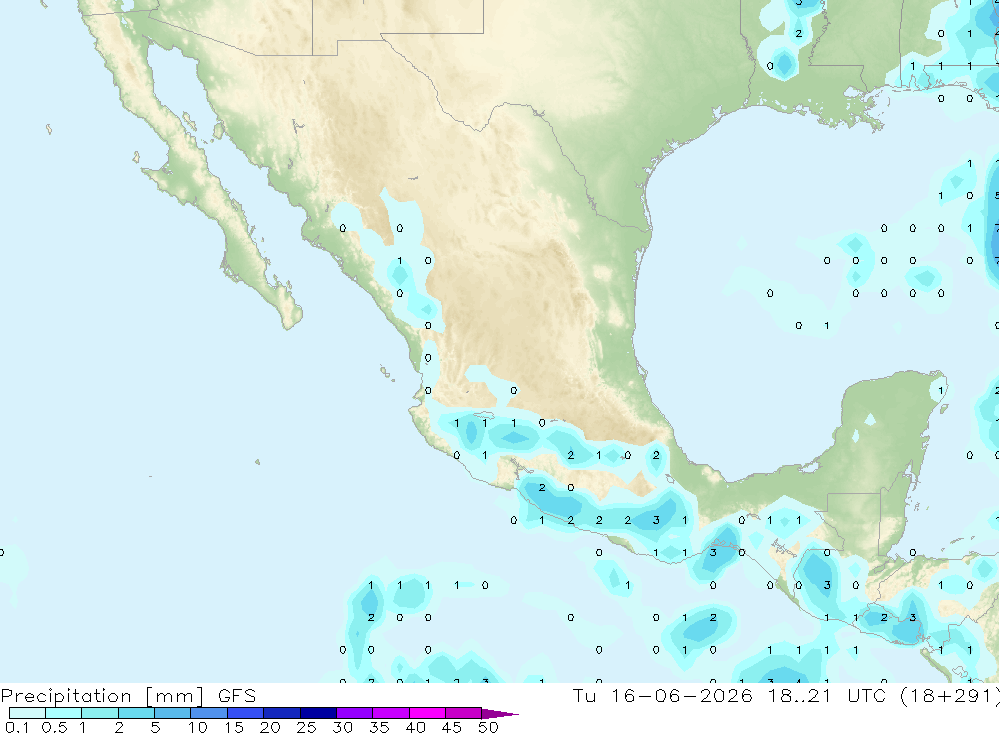Select the legend swatch between 10 and 15
The image size is (1000, 733).
point(209,713)
